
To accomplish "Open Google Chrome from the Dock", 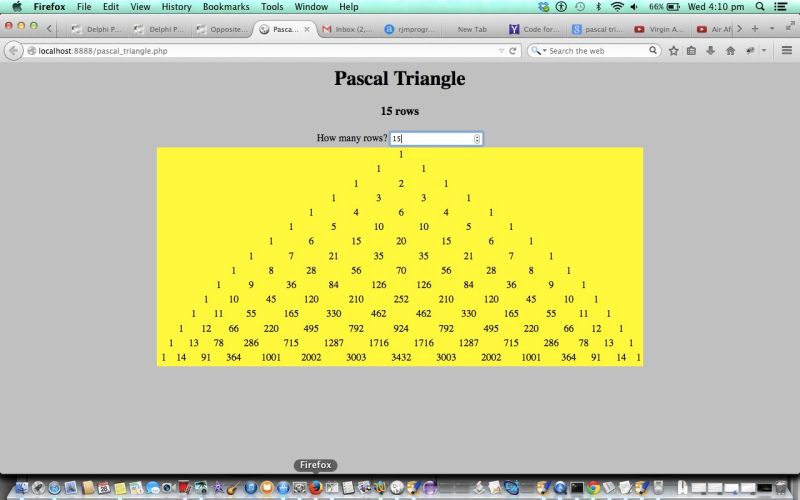I will 593,488.
